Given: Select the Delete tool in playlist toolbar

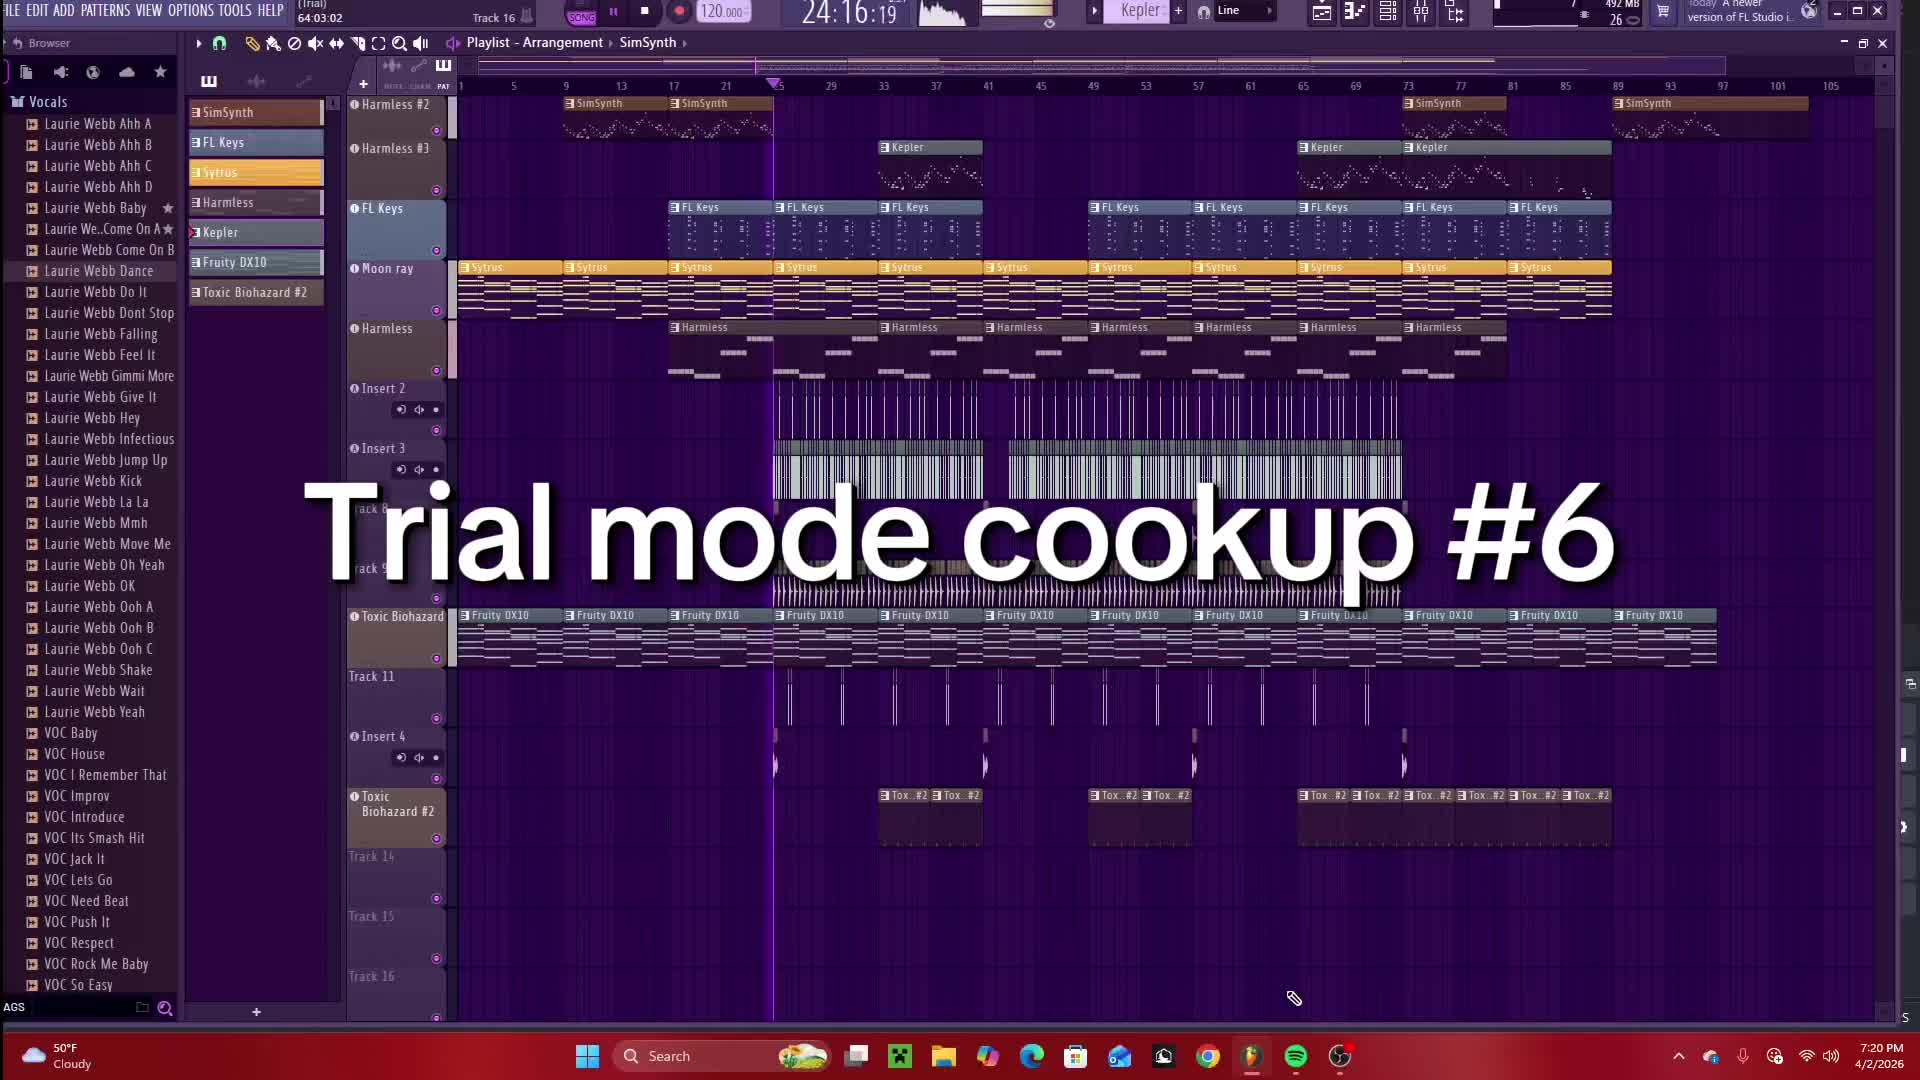Looking at the screenshot, I should (x=294, y=43).
